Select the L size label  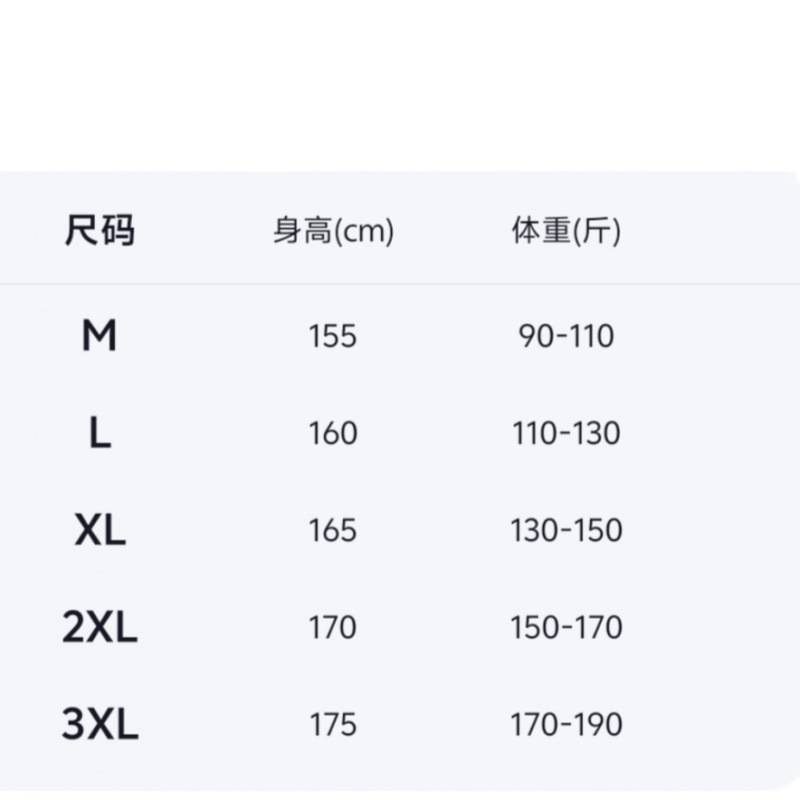pyautogui.click(x=99, y=433)
